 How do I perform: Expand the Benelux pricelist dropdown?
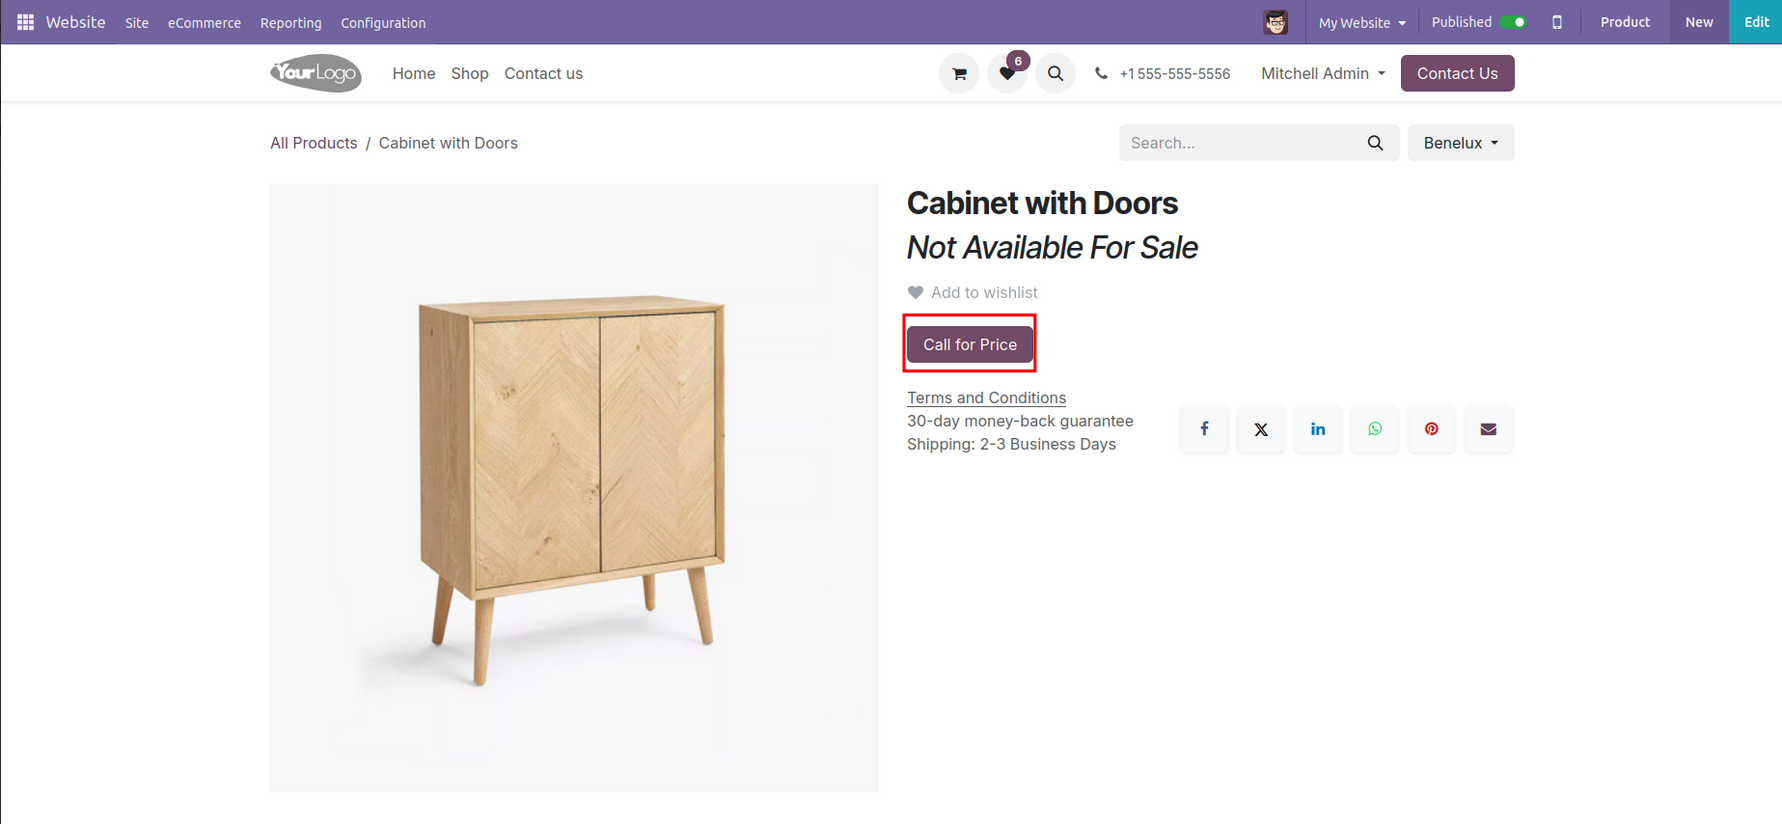coord(1460,143)
